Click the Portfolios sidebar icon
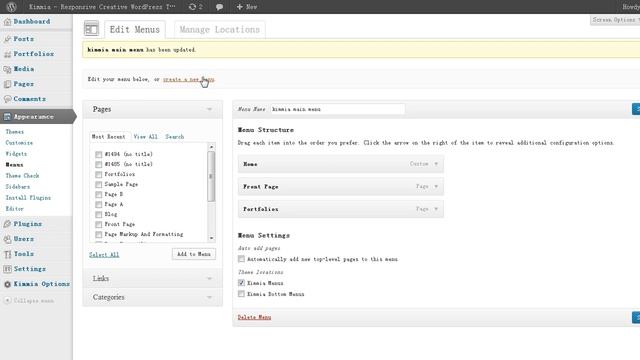Image resolution: width=640 pixels, height=360 pixels. (x=7, y=54)
